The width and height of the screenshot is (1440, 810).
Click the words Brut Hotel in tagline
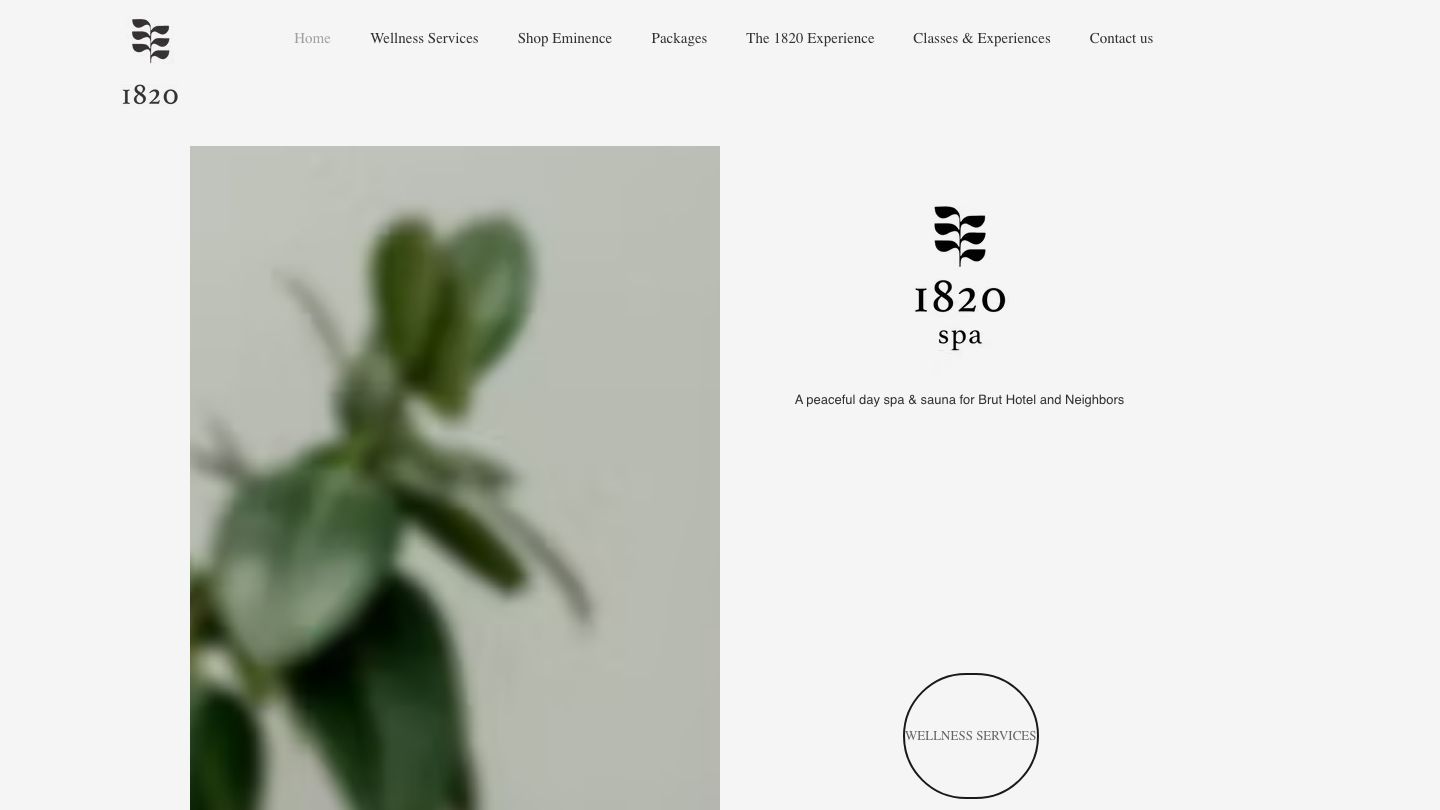[x=1007, y=400]
